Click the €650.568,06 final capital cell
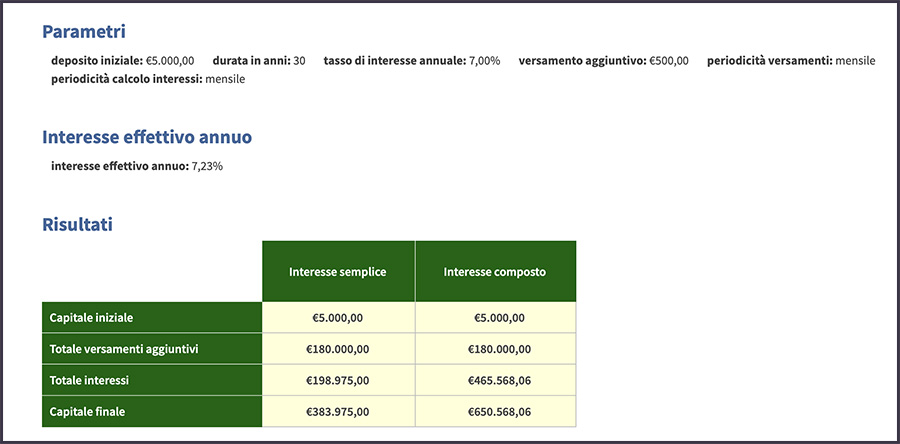Screen dimensions: 900x444 [495, 411]
